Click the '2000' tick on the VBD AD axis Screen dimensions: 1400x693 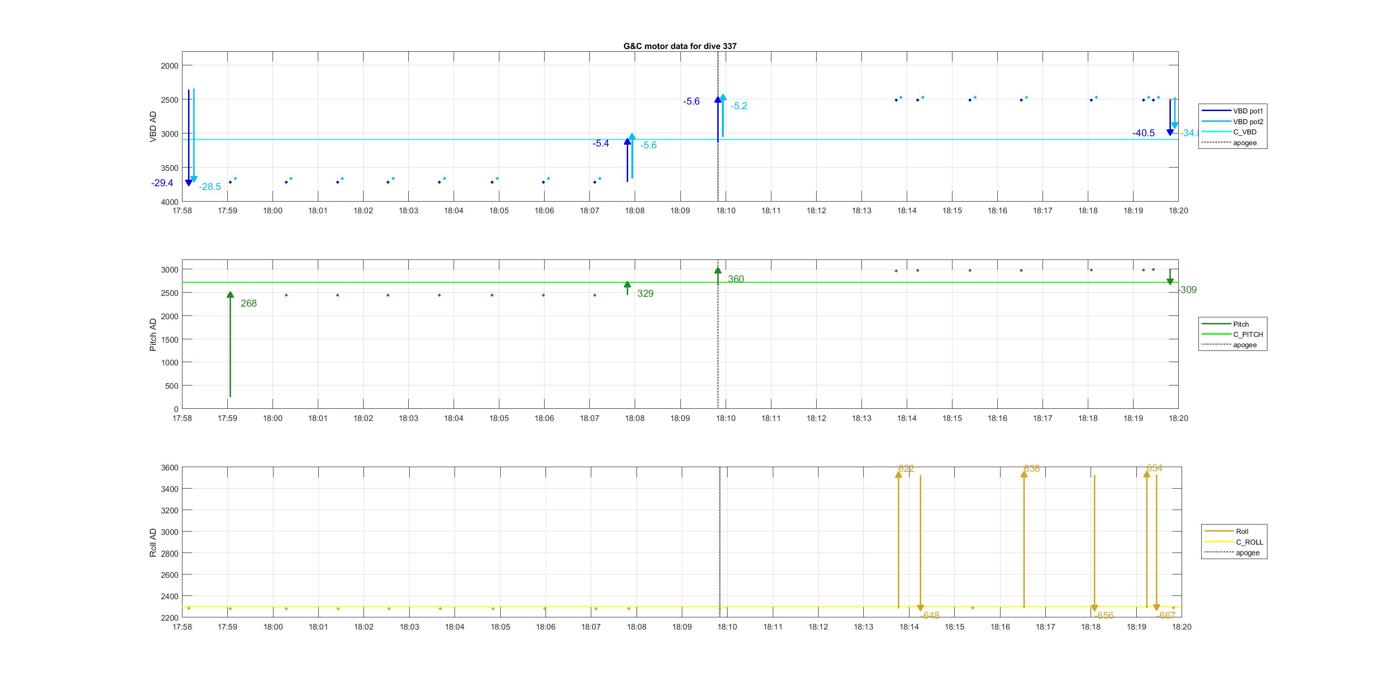pyautogui.click(x=170, y=66)
